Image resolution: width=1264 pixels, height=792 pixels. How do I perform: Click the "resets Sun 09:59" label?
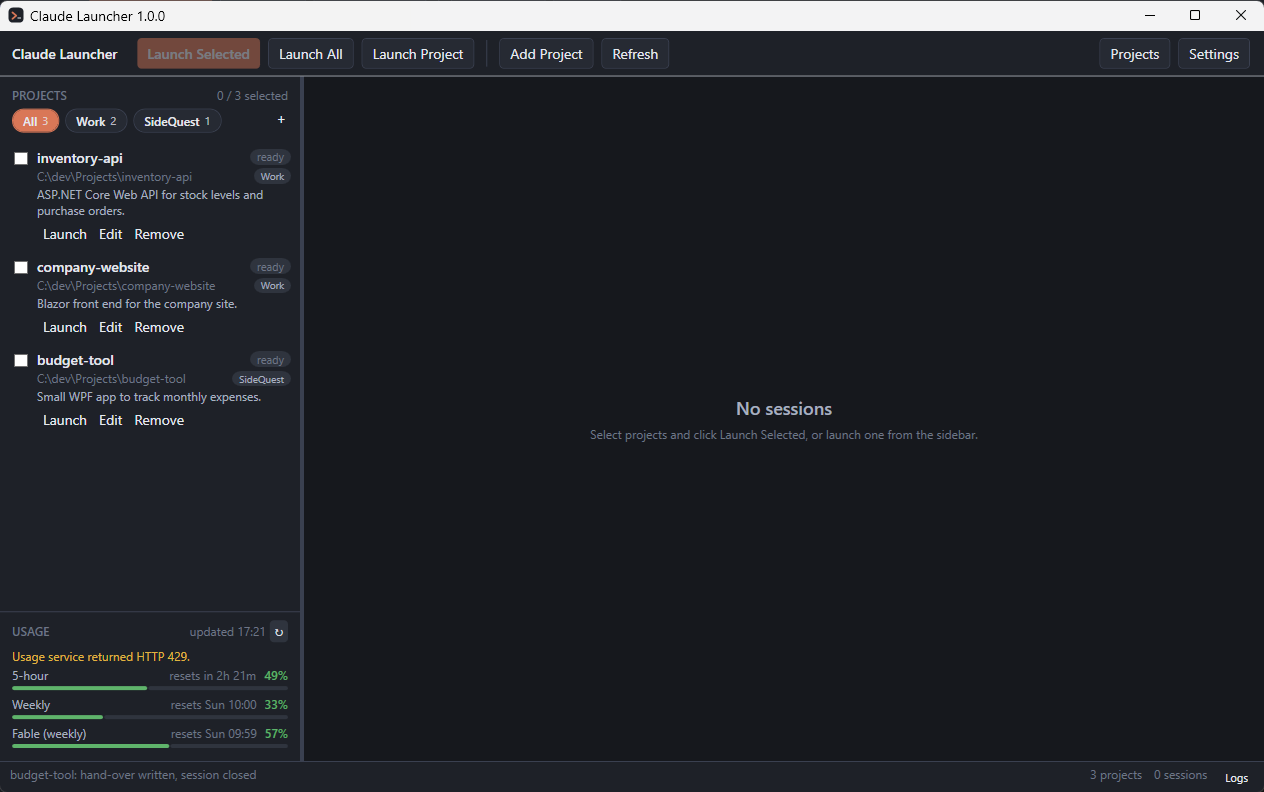[x=214, y=734]
